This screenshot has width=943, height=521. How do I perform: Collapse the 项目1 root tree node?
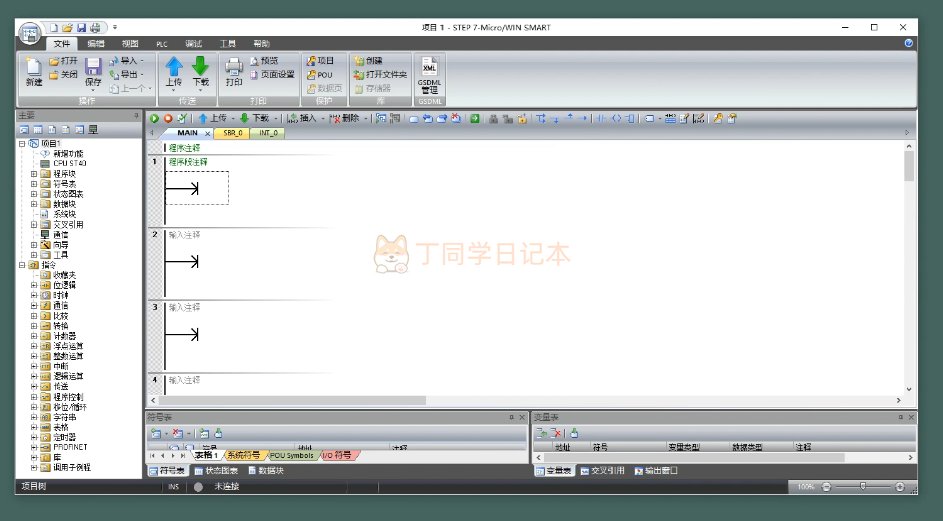click(22, 143)
